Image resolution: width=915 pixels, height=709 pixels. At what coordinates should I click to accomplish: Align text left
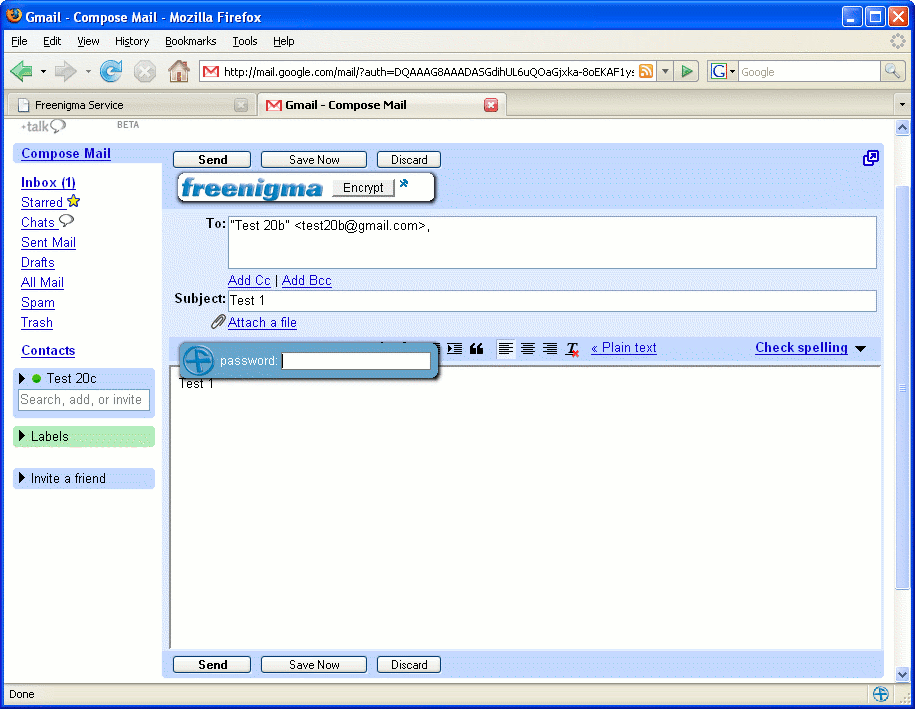click(506, 348)
